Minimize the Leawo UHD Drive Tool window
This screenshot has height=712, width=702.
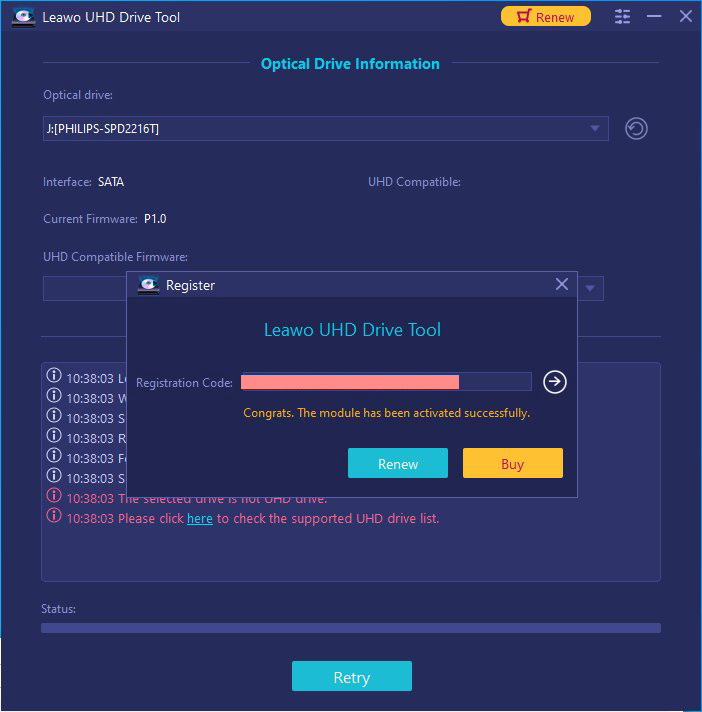click(x=654, y=17)
